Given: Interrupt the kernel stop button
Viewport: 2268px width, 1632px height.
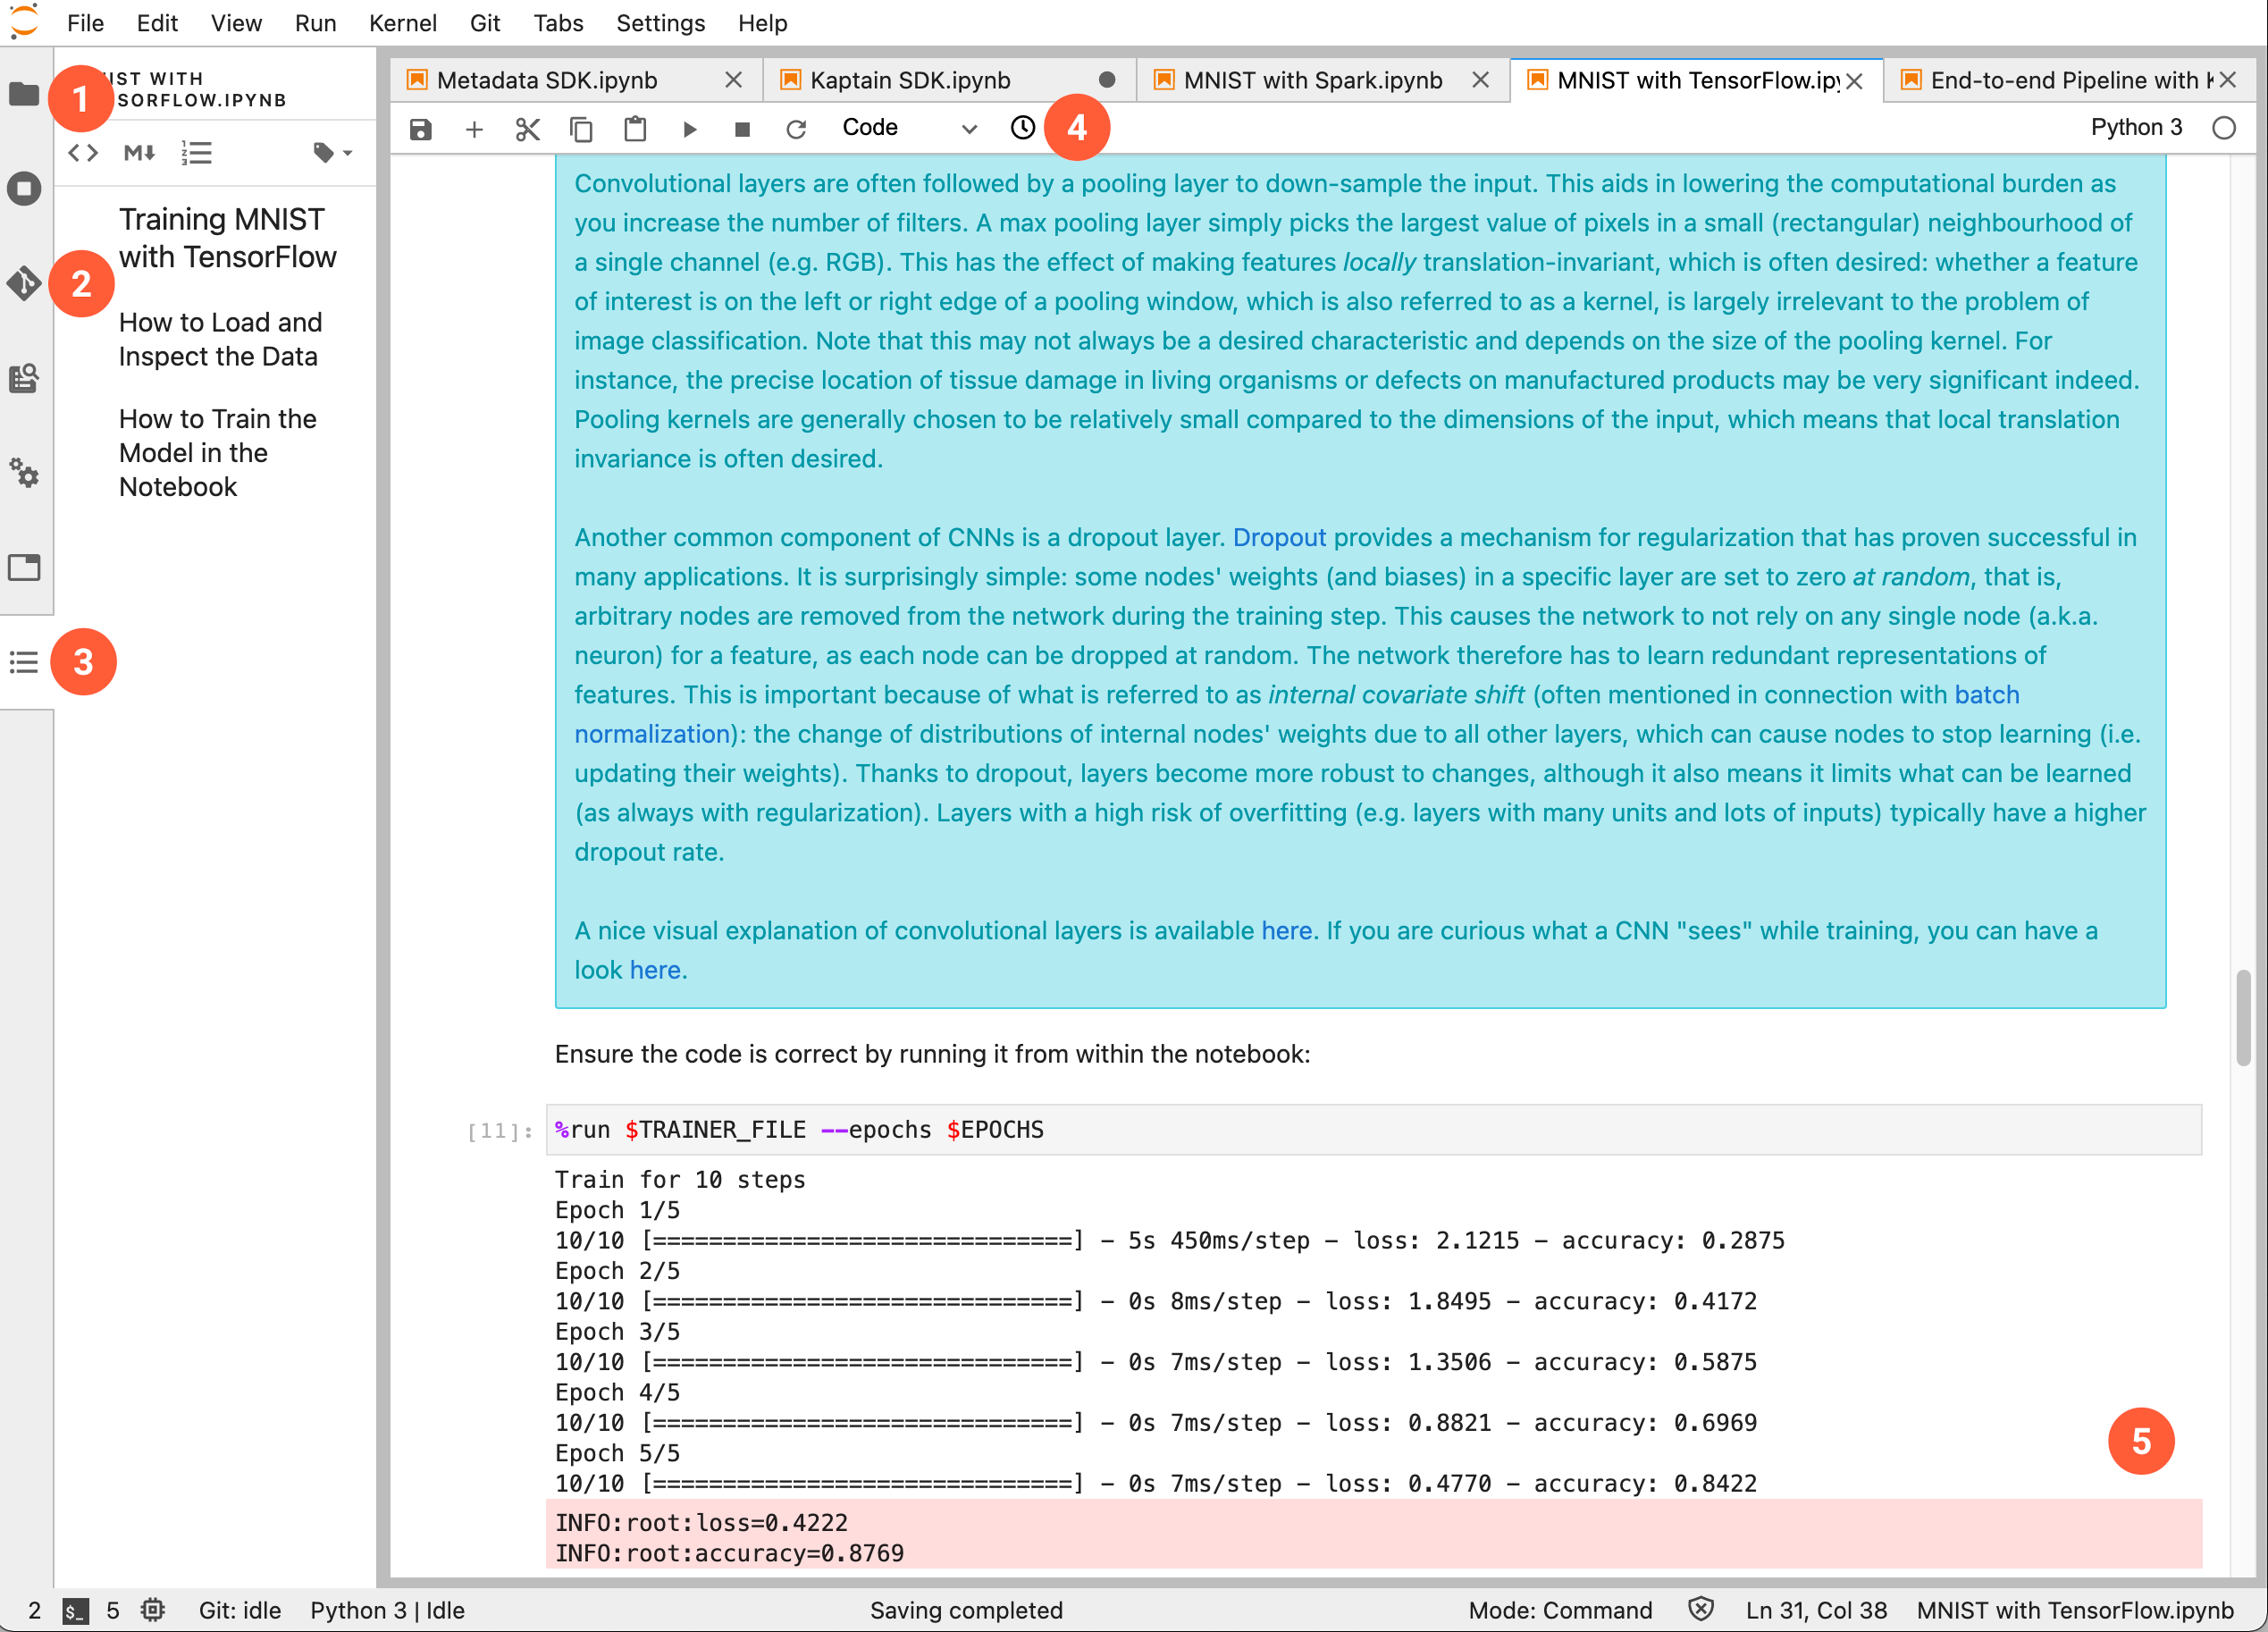Looking at the screenshot, I should coord(742,129).
